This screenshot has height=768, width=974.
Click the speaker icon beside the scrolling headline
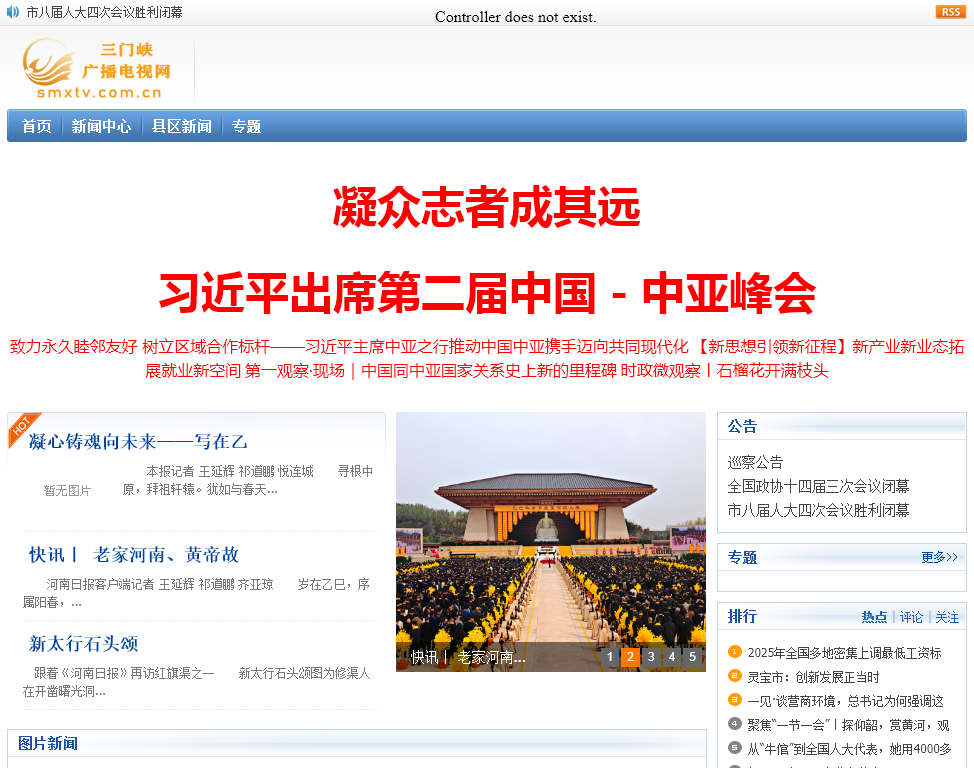click(12, 12)
